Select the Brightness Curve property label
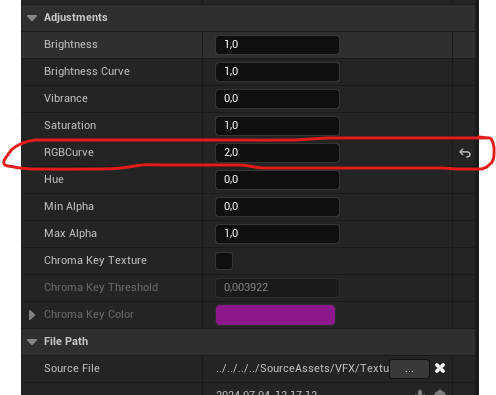 click(87, 71)
